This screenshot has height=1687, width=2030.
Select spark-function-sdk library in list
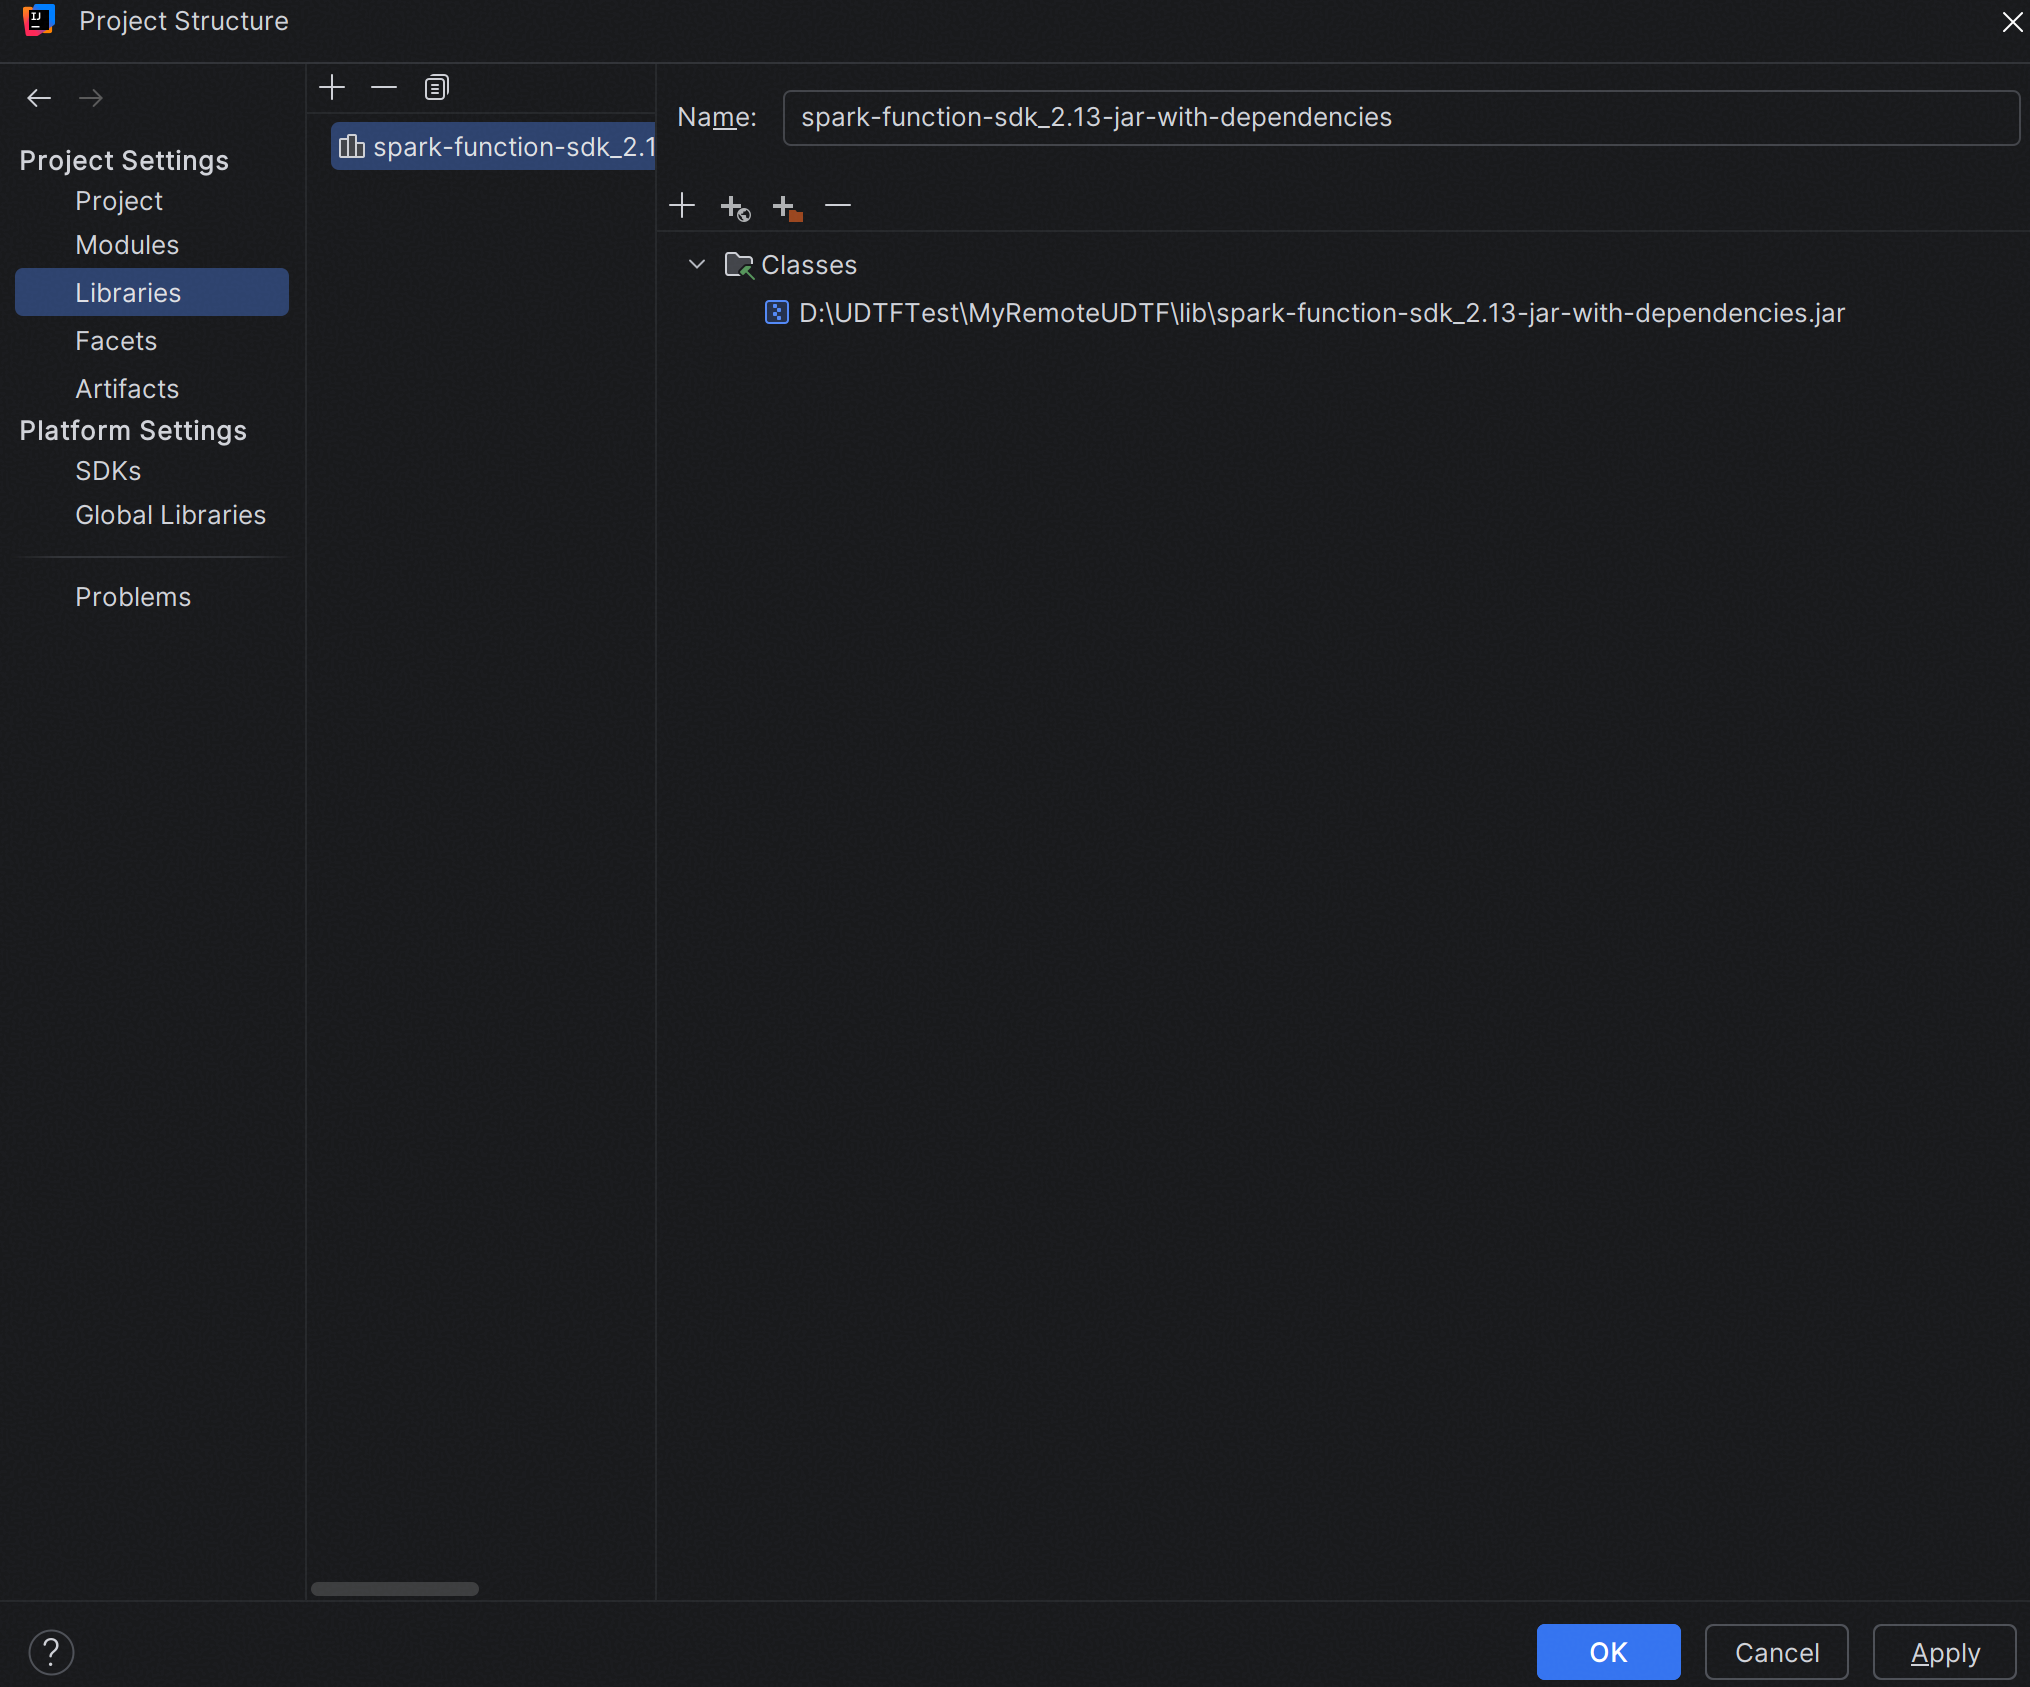[494, 147]
